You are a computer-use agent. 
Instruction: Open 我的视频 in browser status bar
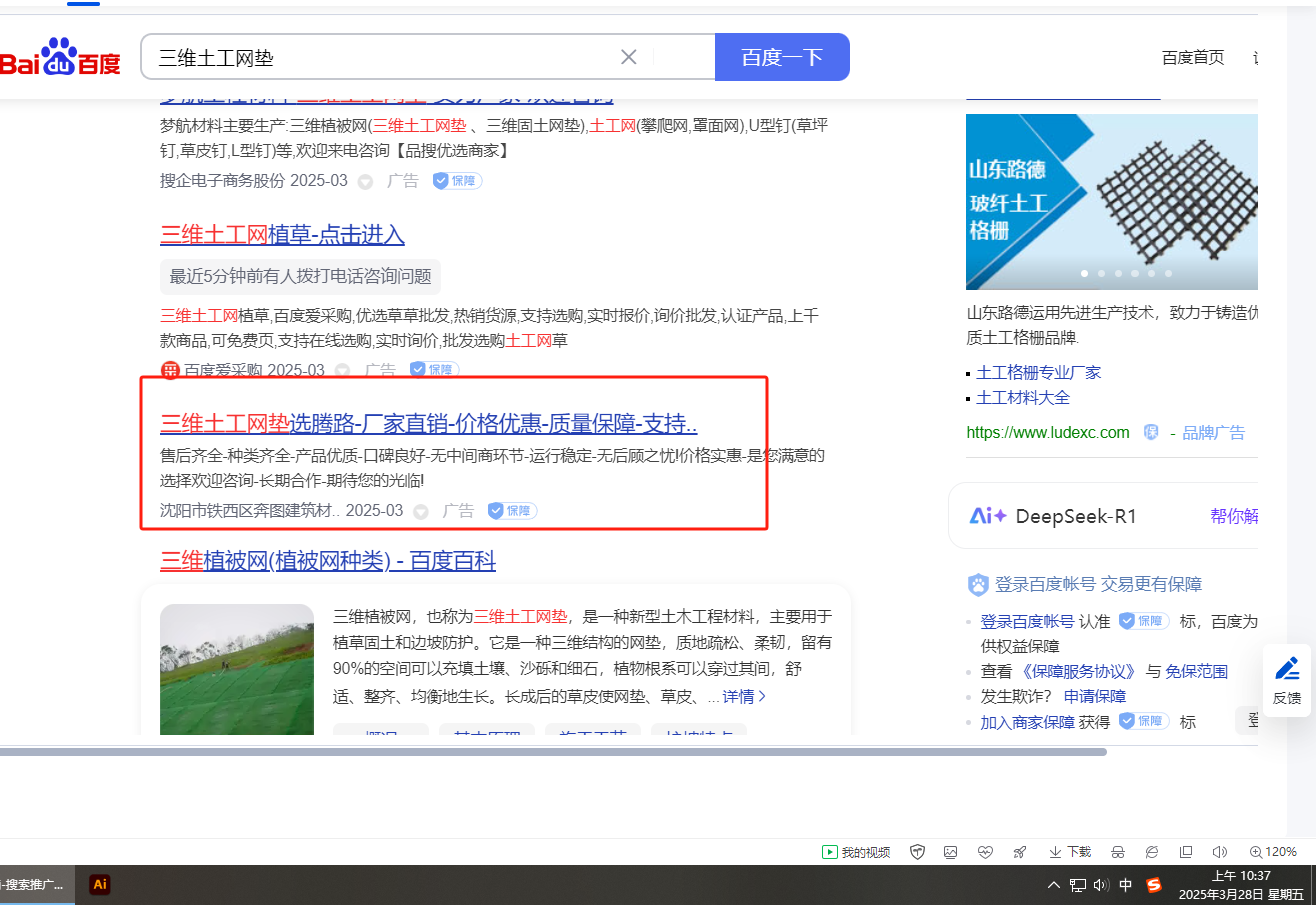tap(856, 852)
